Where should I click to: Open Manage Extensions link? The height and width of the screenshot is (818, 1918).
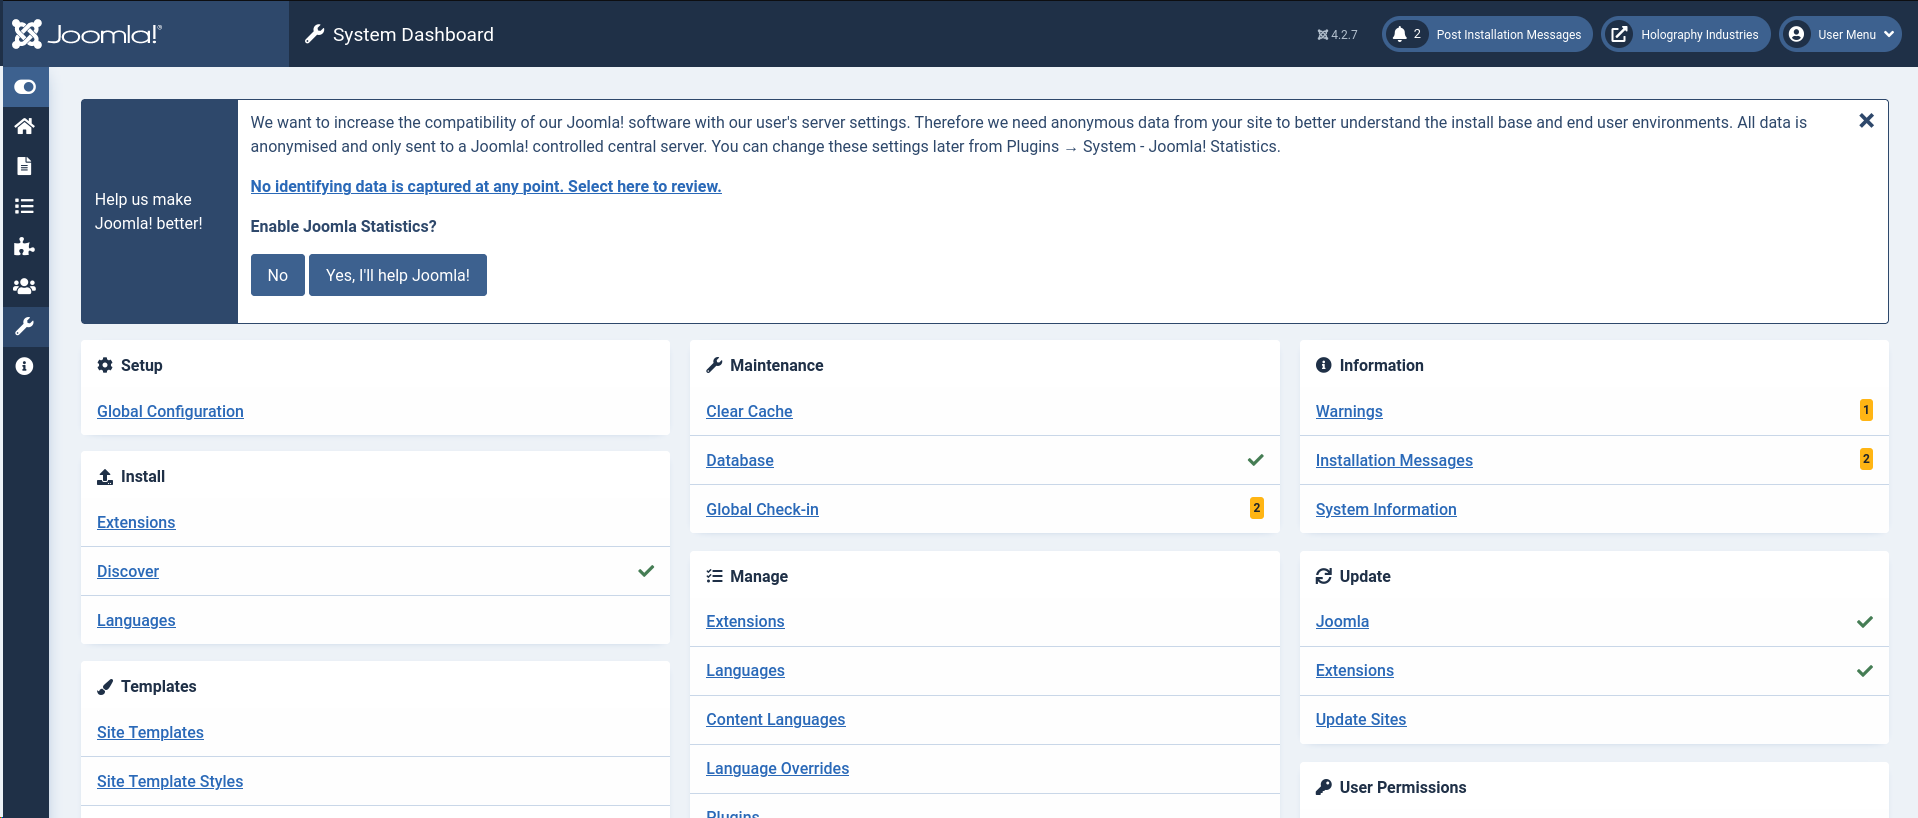pos(745,621)
